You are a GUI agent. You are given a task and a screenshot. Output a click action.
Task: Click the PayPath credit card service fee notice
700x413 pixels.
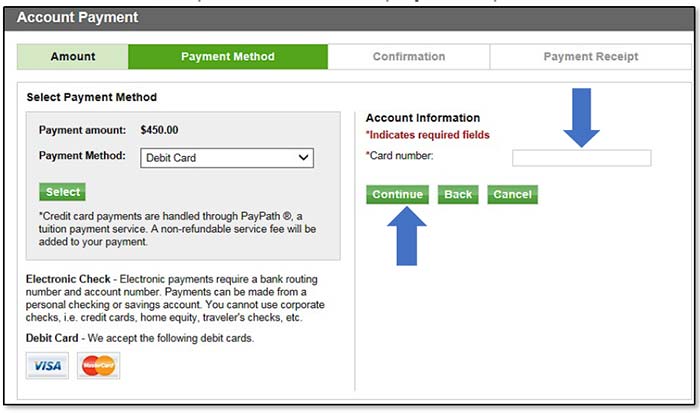(x=178, y=229)
